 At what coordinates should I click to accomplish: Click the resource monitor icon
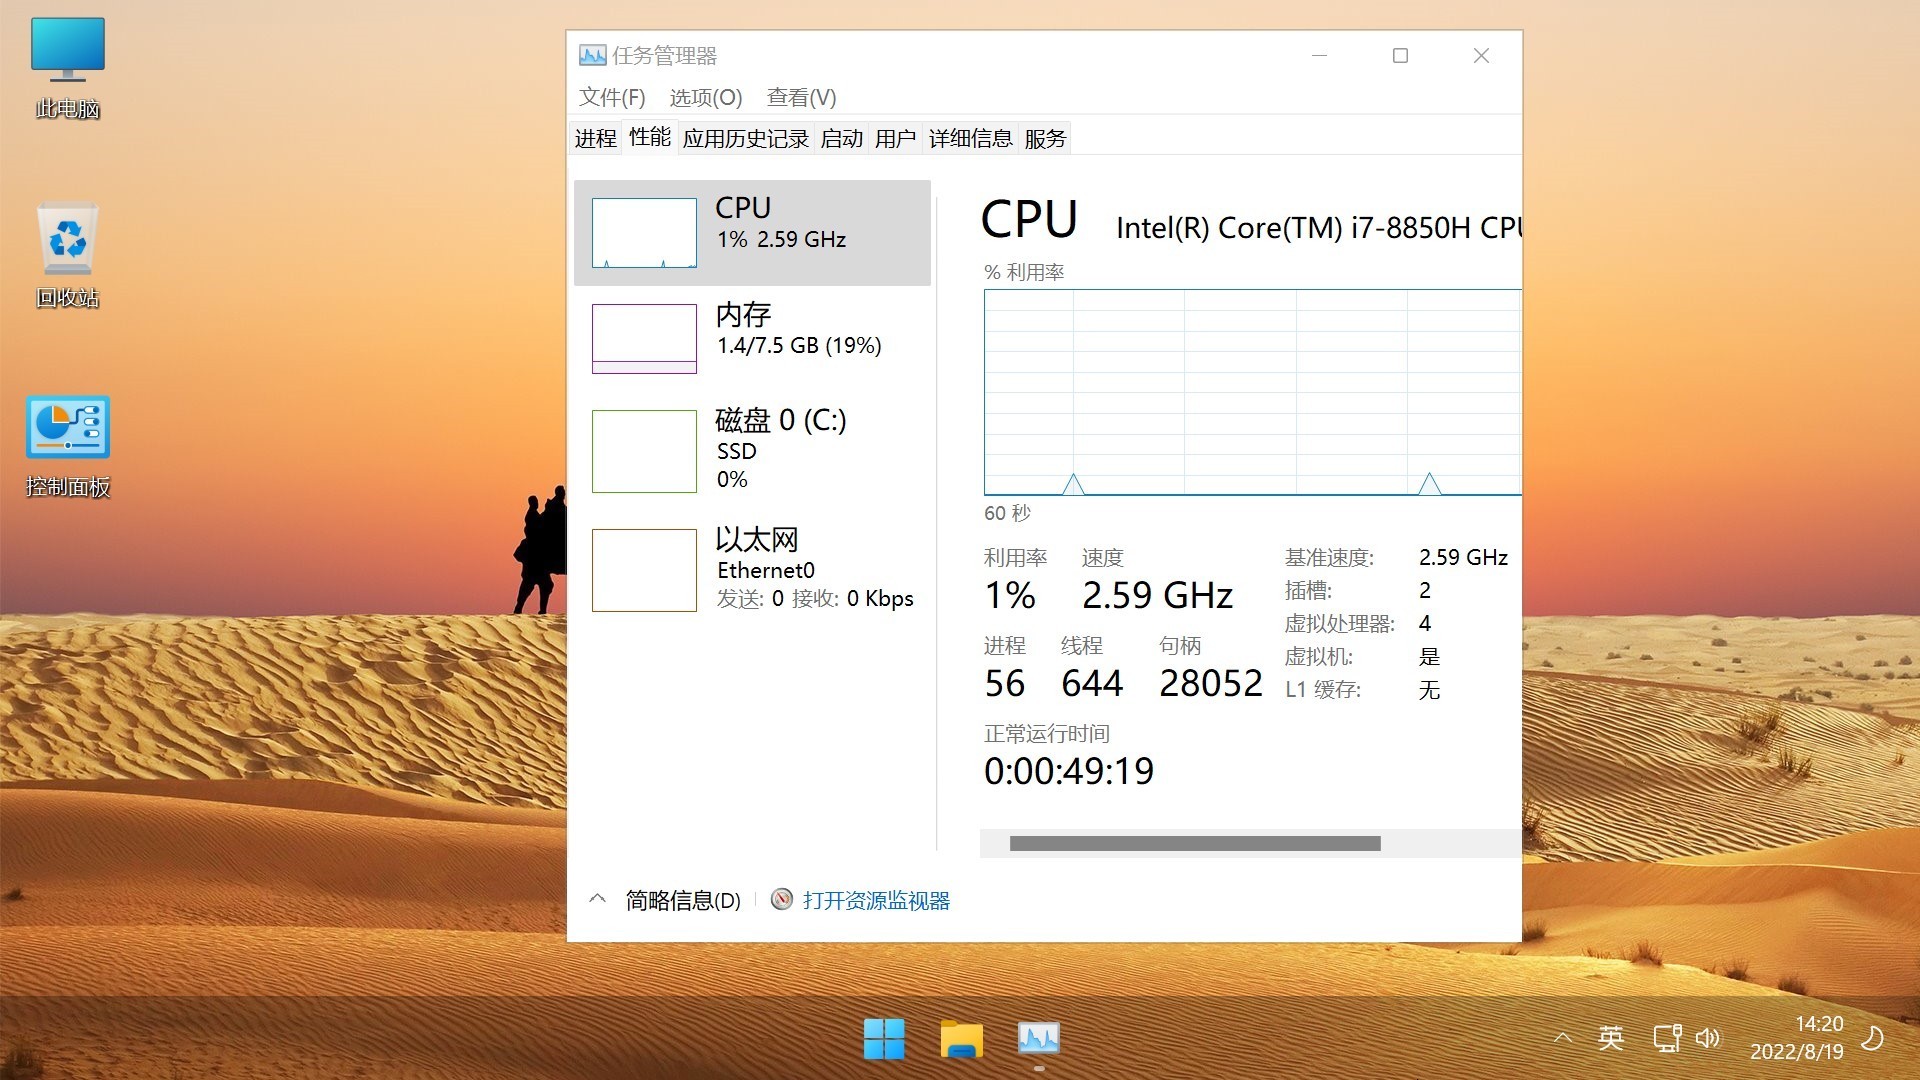[x=782, y=900]
